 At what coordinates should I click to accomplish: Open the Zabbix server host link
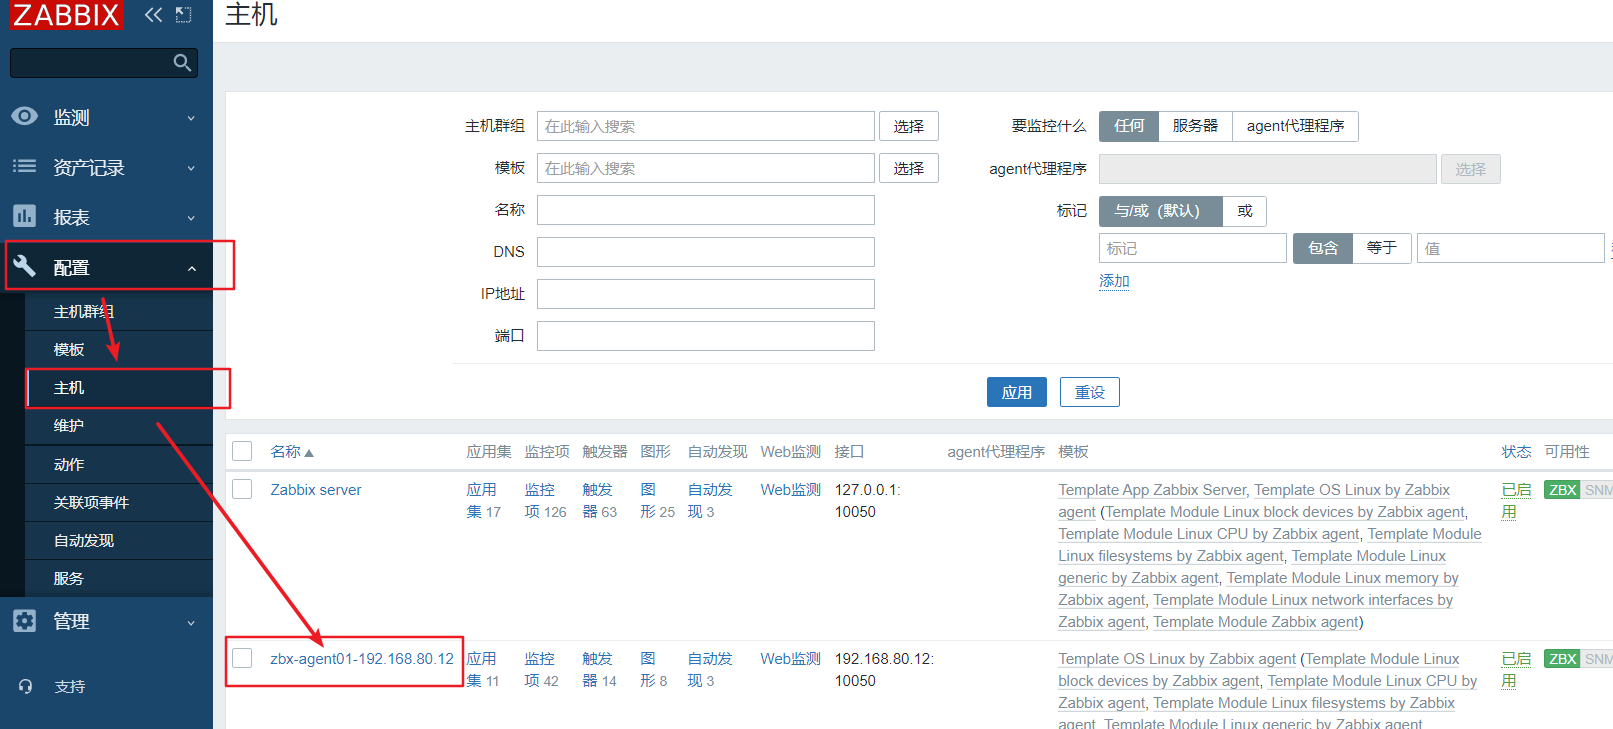pyautogui.click(x=316, y=490)
